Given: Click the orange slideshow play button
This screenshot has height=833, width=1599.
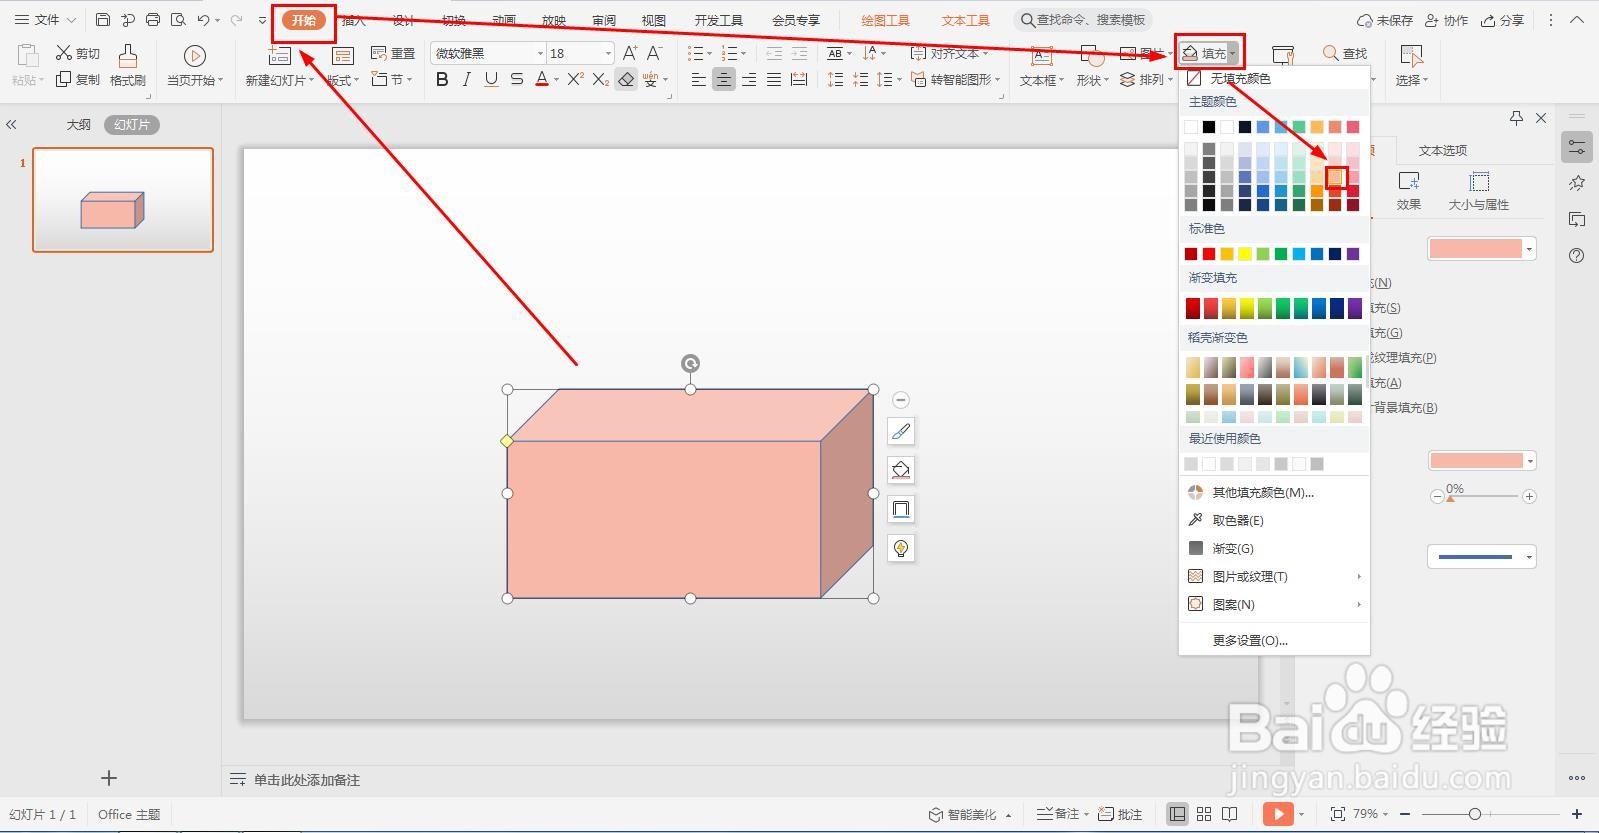Looking at the screenshot, I should (1278, 814).
